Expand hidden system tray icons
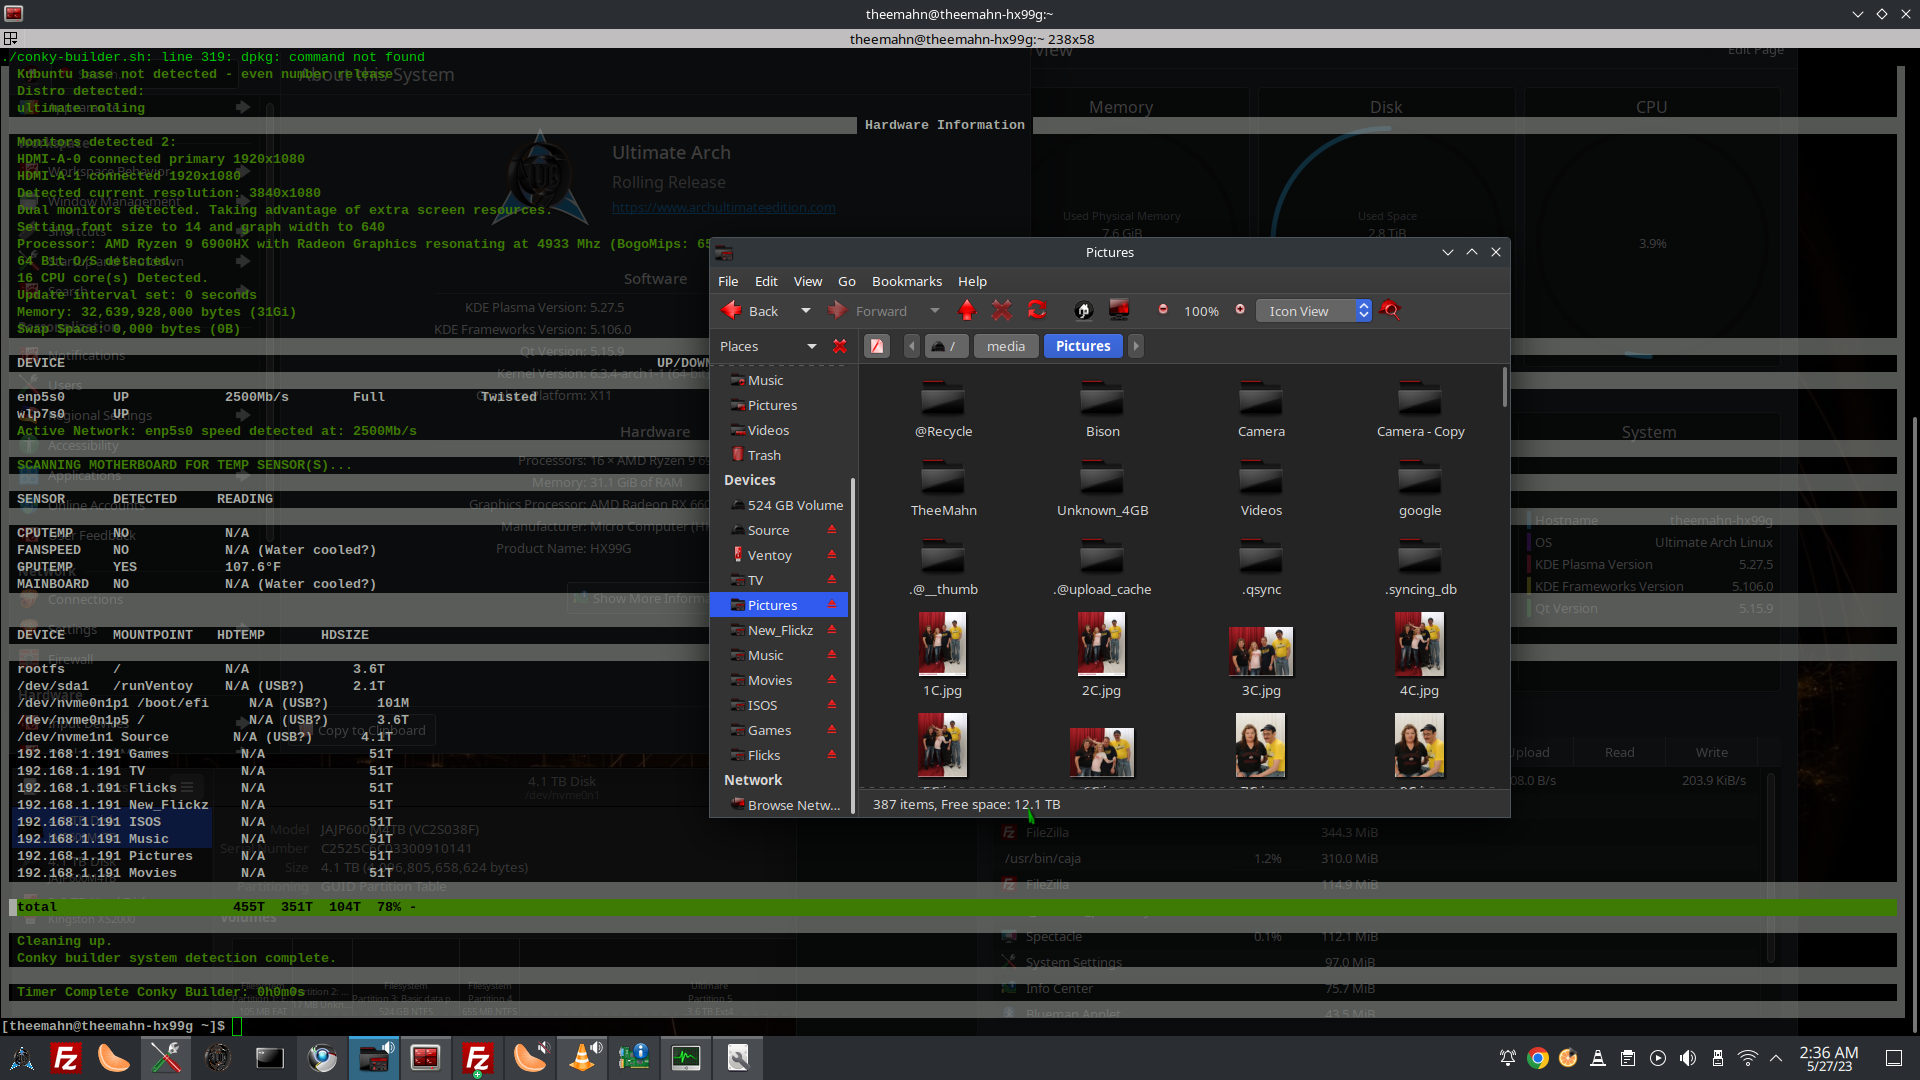 pyautogui.click(x=1776, y=1058)
